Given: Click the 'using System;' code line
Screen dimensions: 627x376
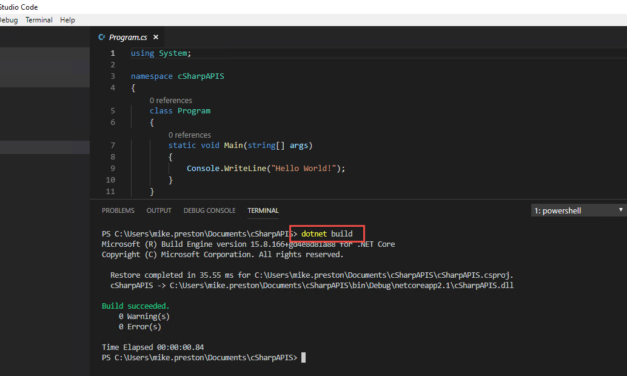Looking at the screenshot, I should click(x=161, y=53).
